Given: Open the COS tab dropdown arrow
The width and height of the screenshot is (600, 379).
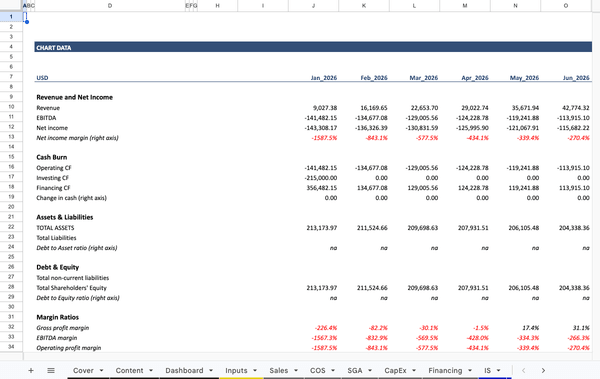Looking at the screenshot, I should (x=333, y=370).
